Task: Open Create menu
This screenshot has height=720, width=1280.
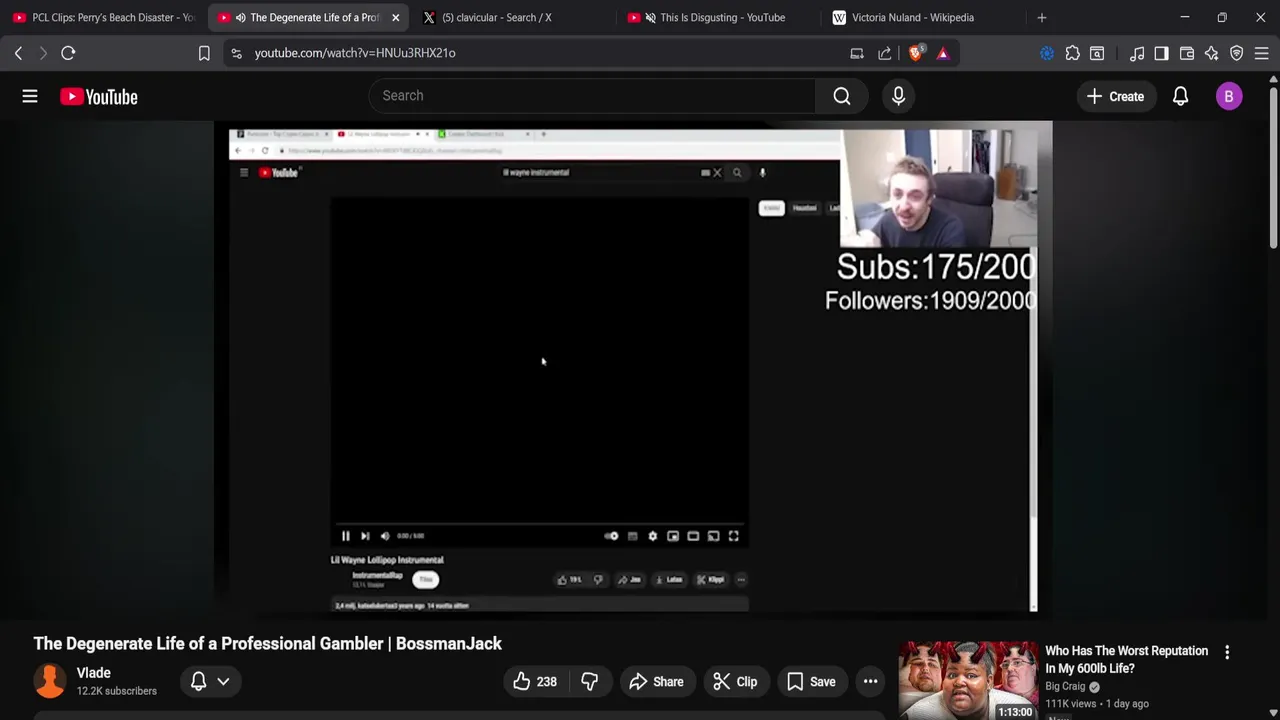Action: point(1116,96)
